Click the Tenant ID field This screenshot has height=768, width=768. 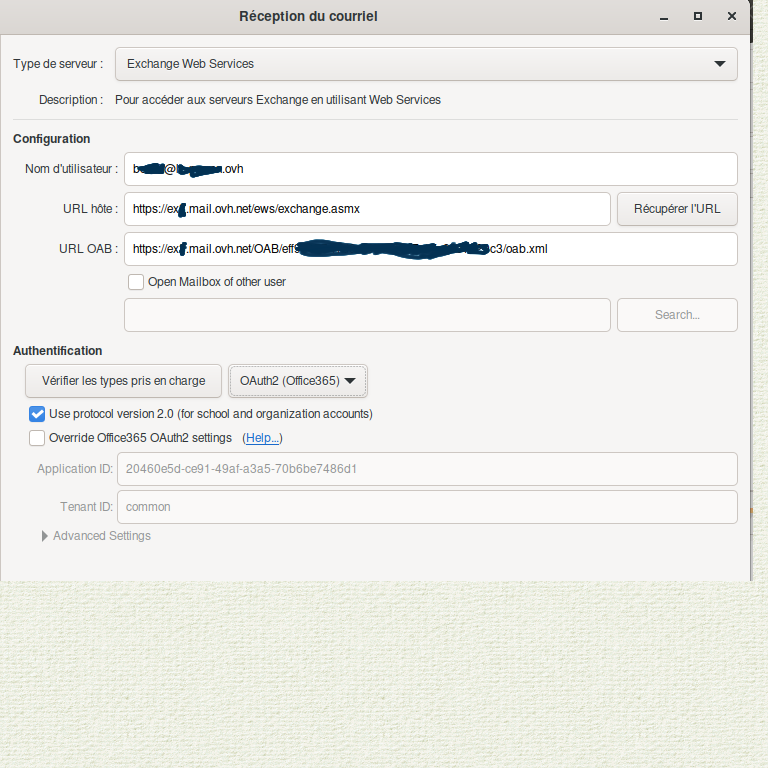pyautogui.click(x=427, y=507)
